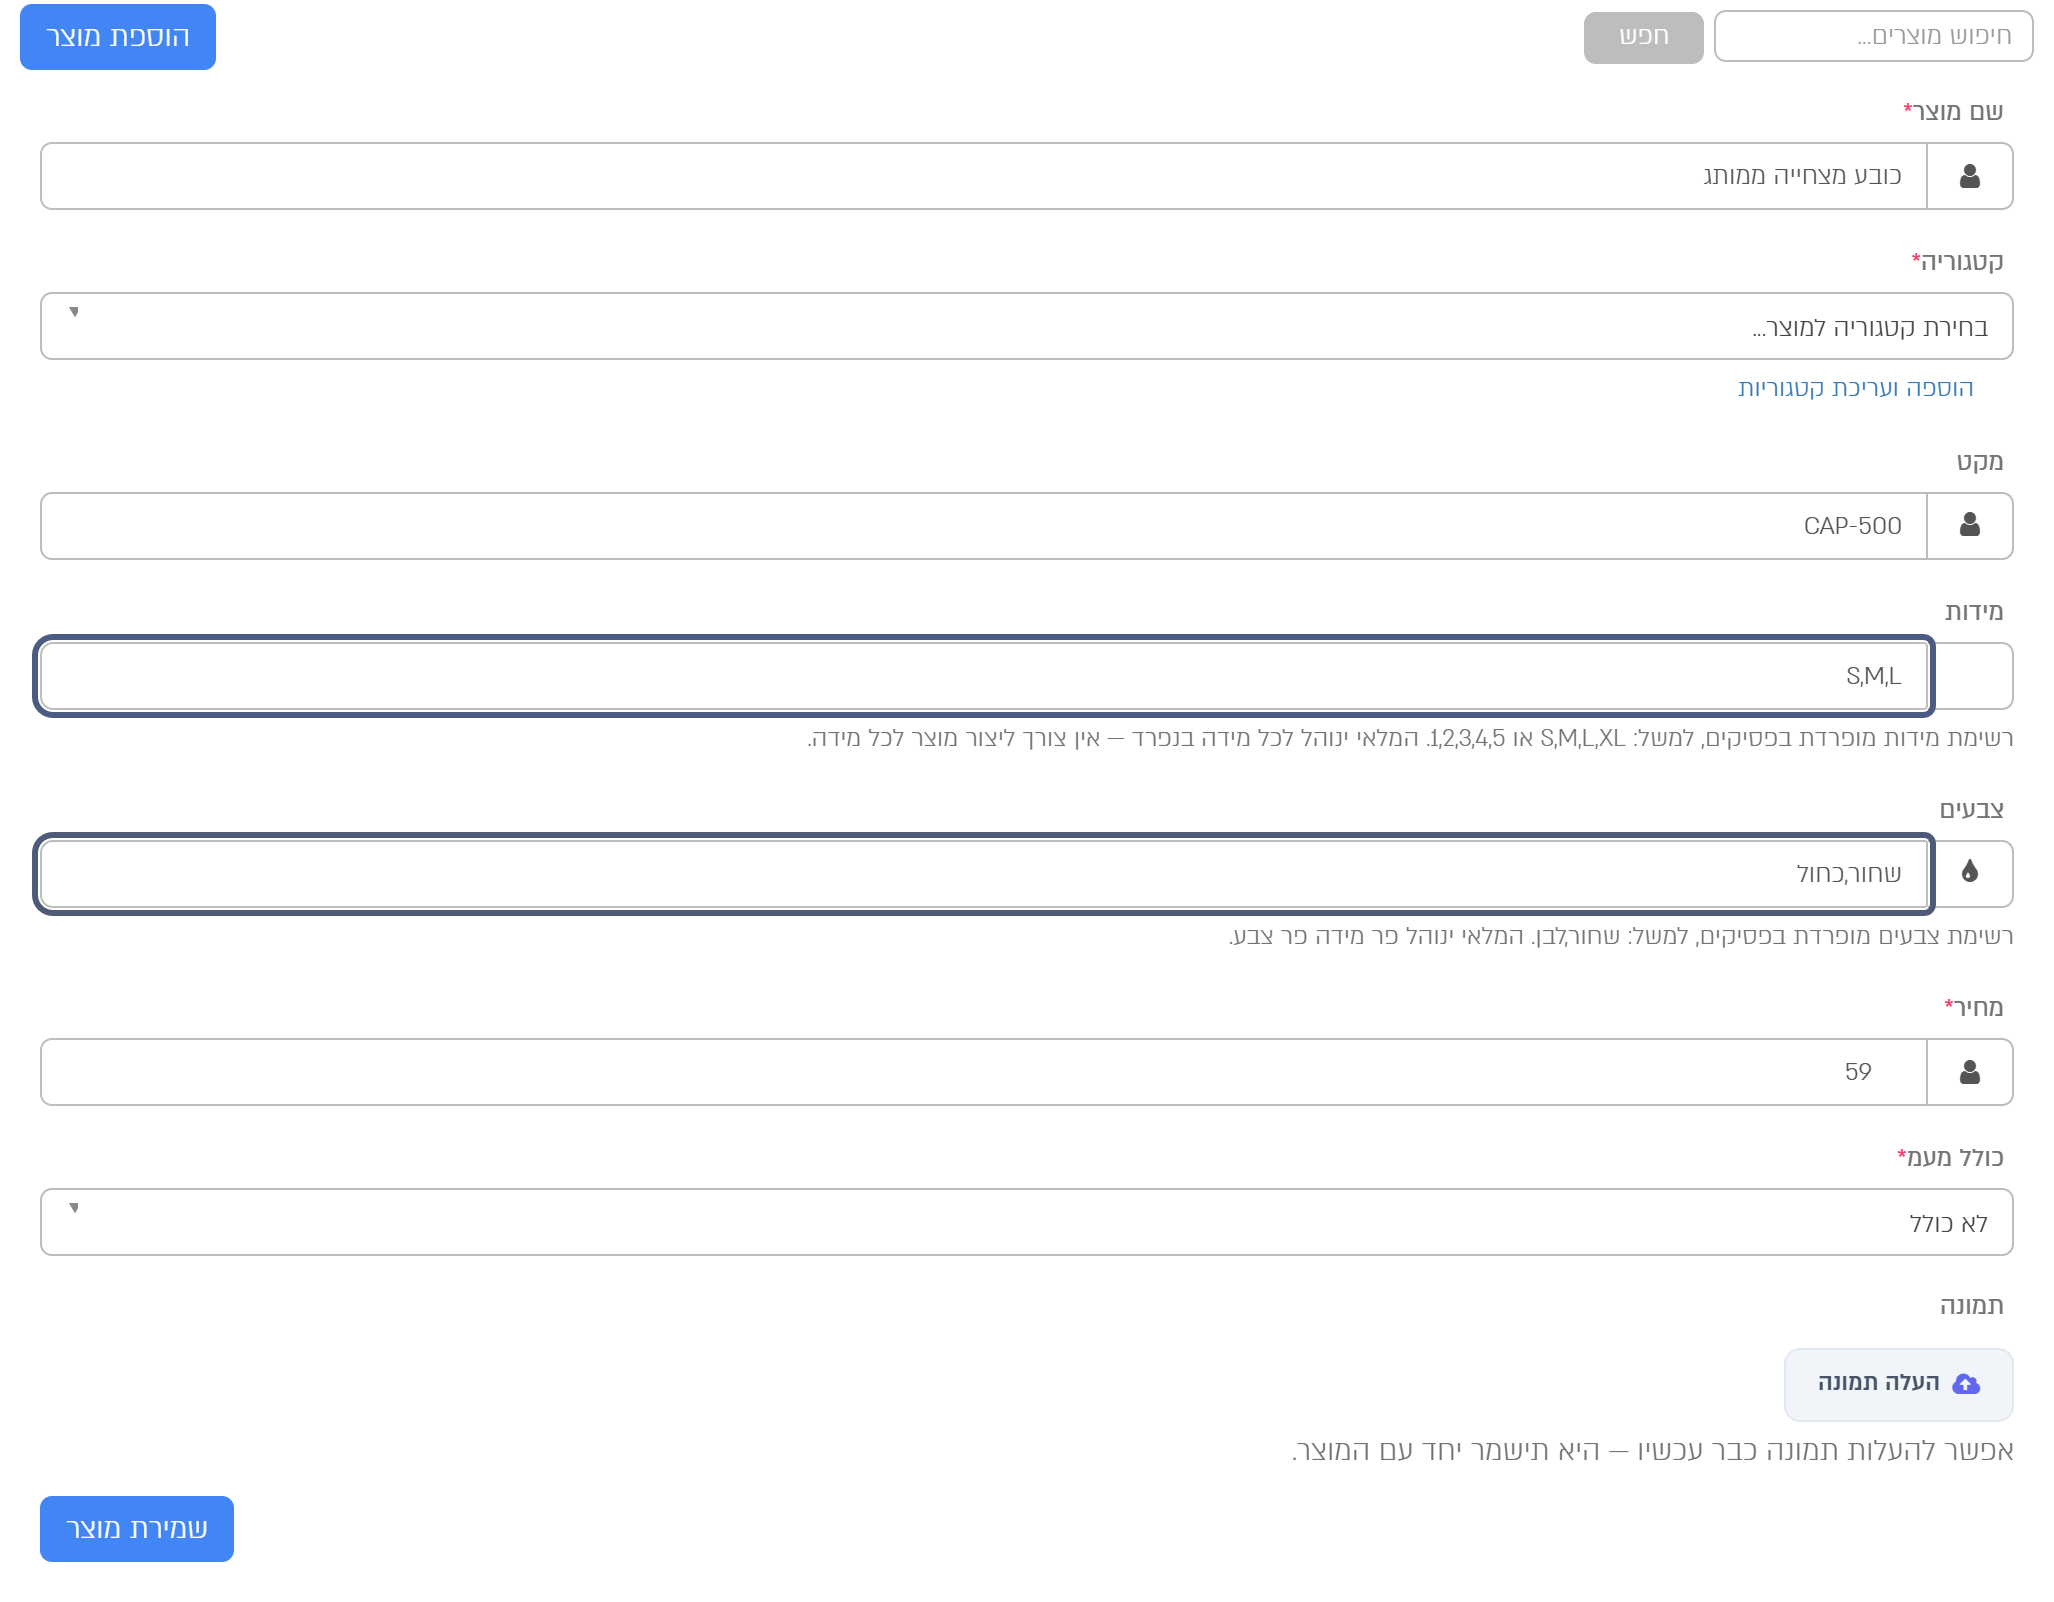Click the image note starting אפשר להעלות תמונה

click(1652, 1450)
